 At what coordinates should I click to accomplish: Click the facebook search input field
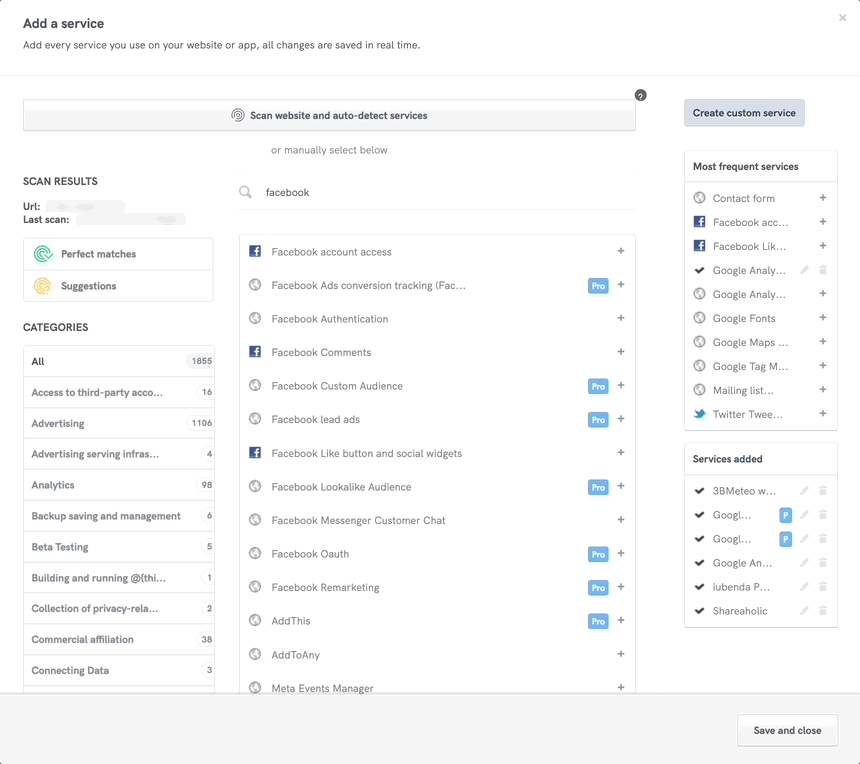(440, 192)
